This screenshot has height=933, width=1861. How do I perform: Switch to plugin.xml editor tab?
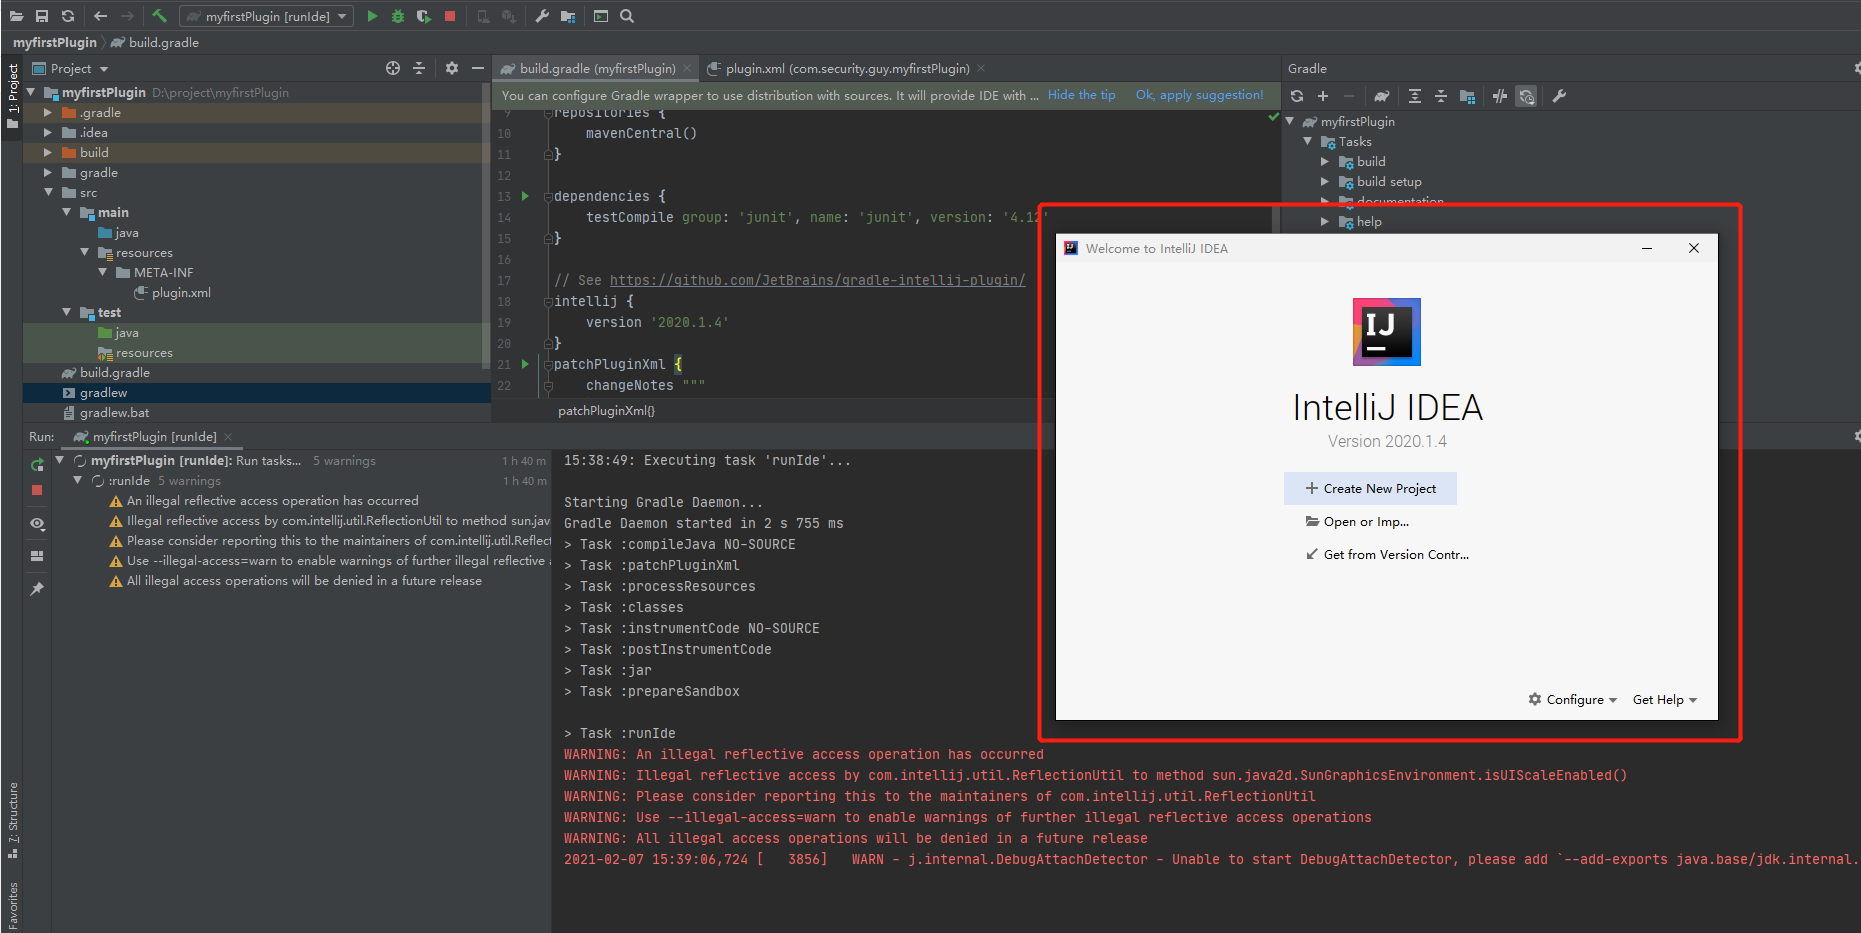(x=846, y=68)
